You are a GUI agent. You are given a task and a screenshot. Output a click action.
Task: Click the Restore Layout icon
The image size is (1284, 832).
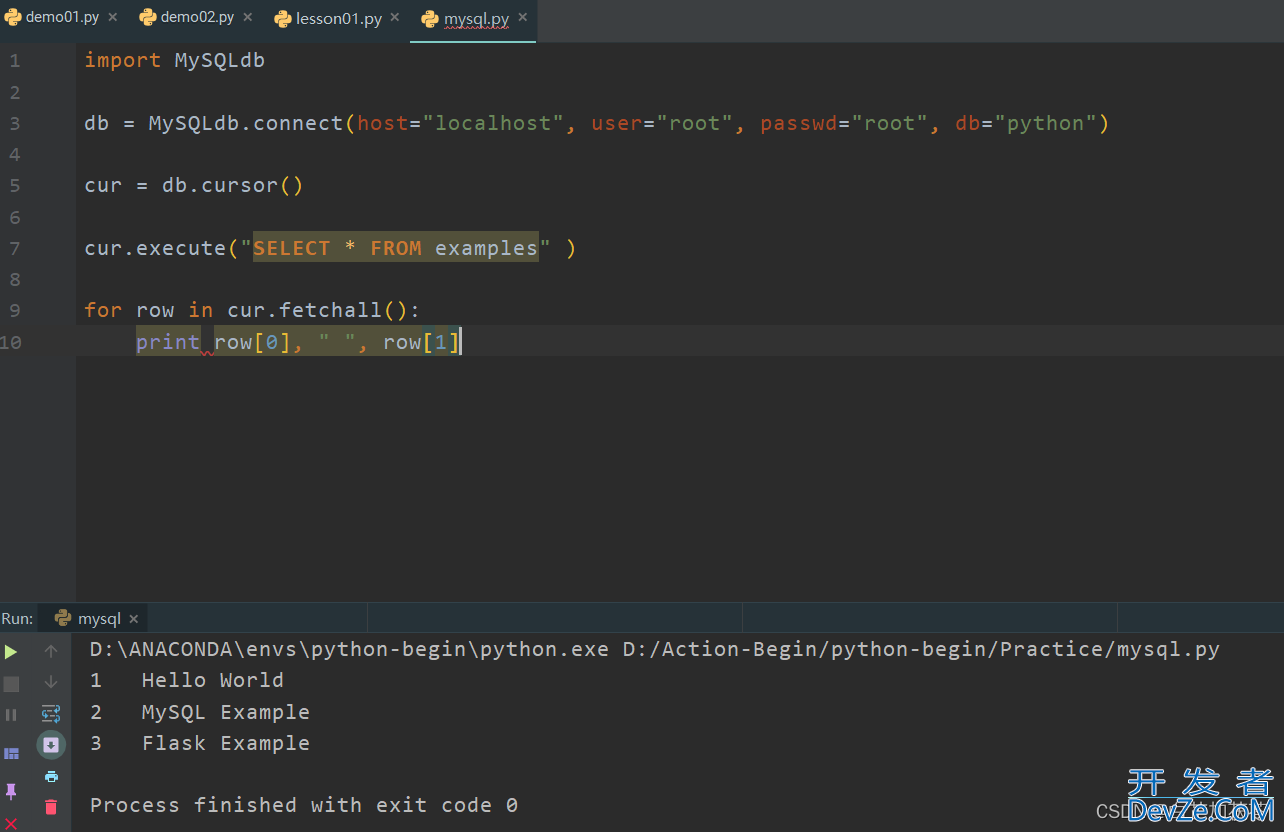point(11,753)
